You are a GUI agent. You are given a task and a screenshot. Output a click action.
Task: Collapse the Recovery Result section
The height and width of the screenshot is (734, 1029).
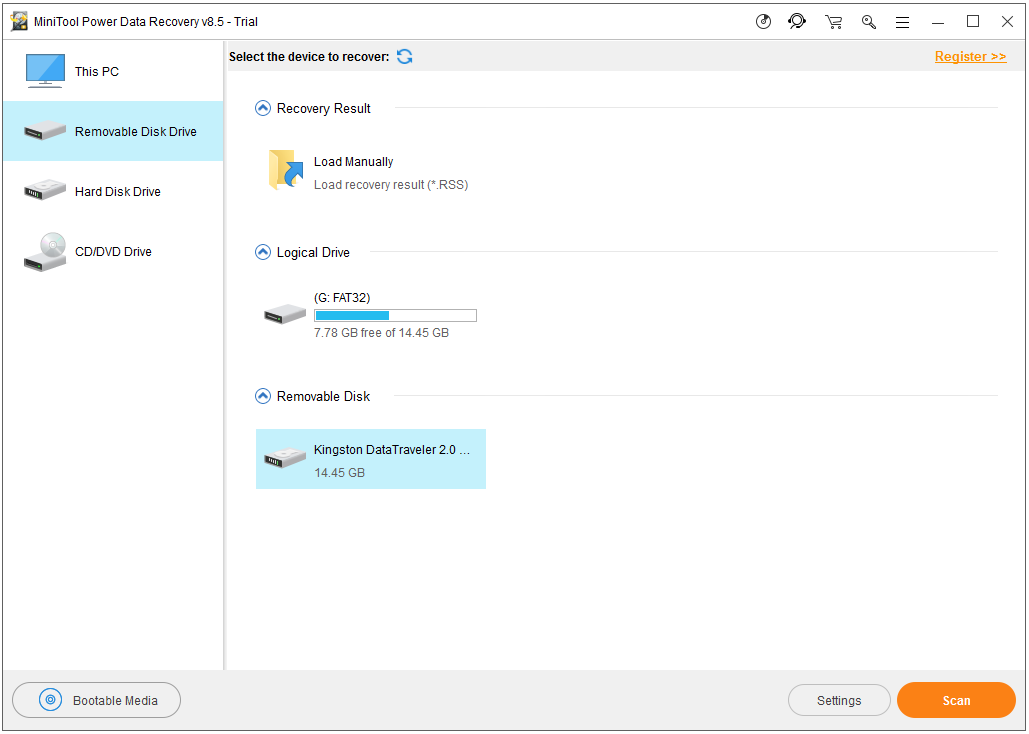(262, 108)
